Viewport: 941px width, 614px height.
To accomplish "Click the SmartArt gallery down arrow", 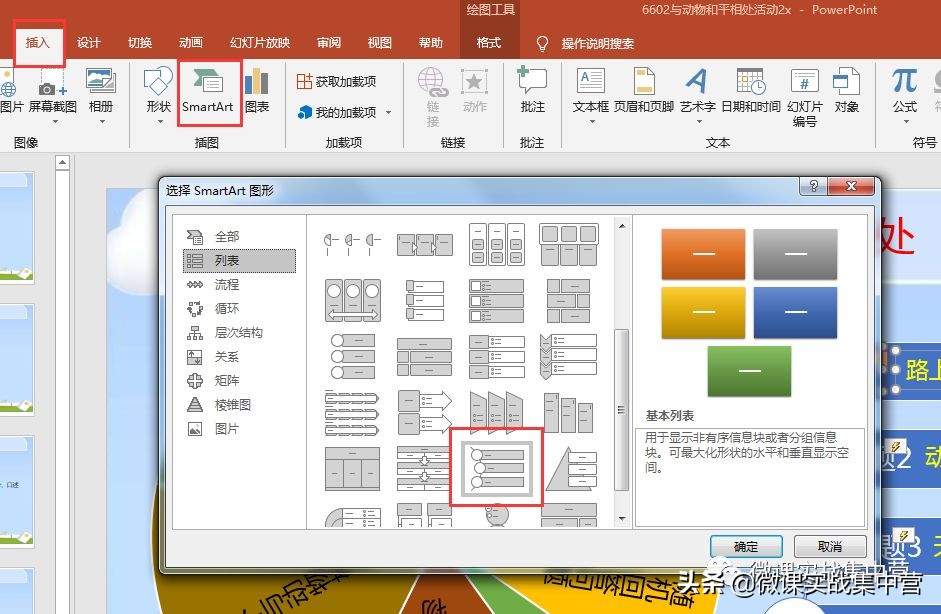I will point(622,518).
